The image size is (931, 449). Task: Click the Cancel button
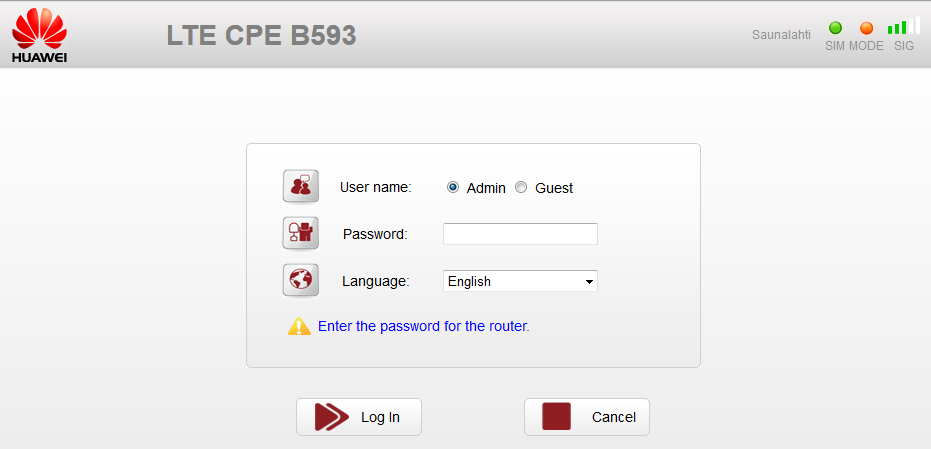coord(587,417)
